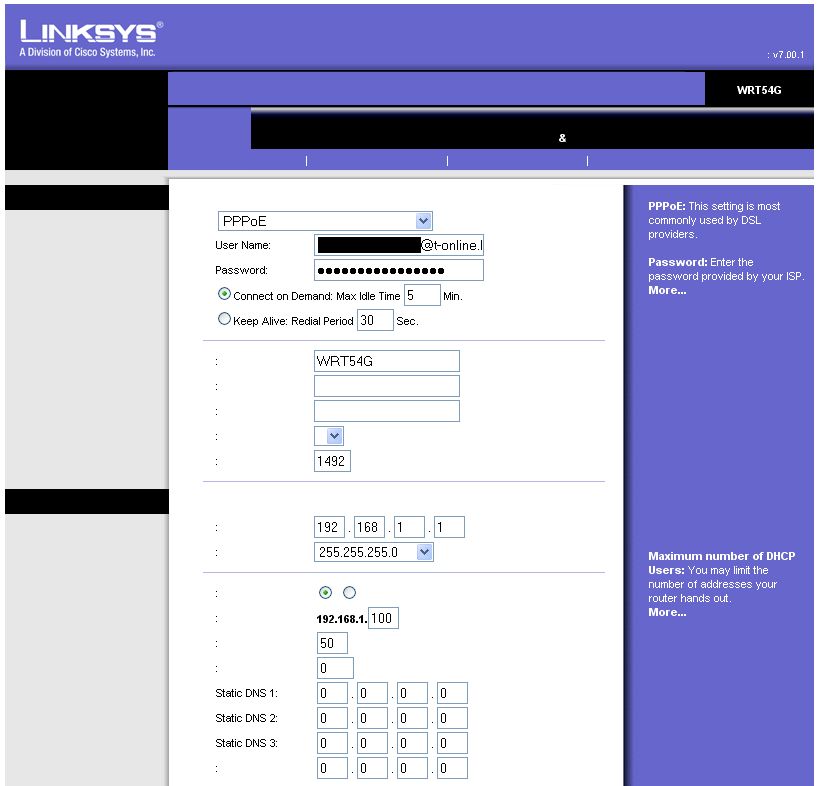Click the field showing 50
This screenshot has height=786, width=817.
(332, 643)
